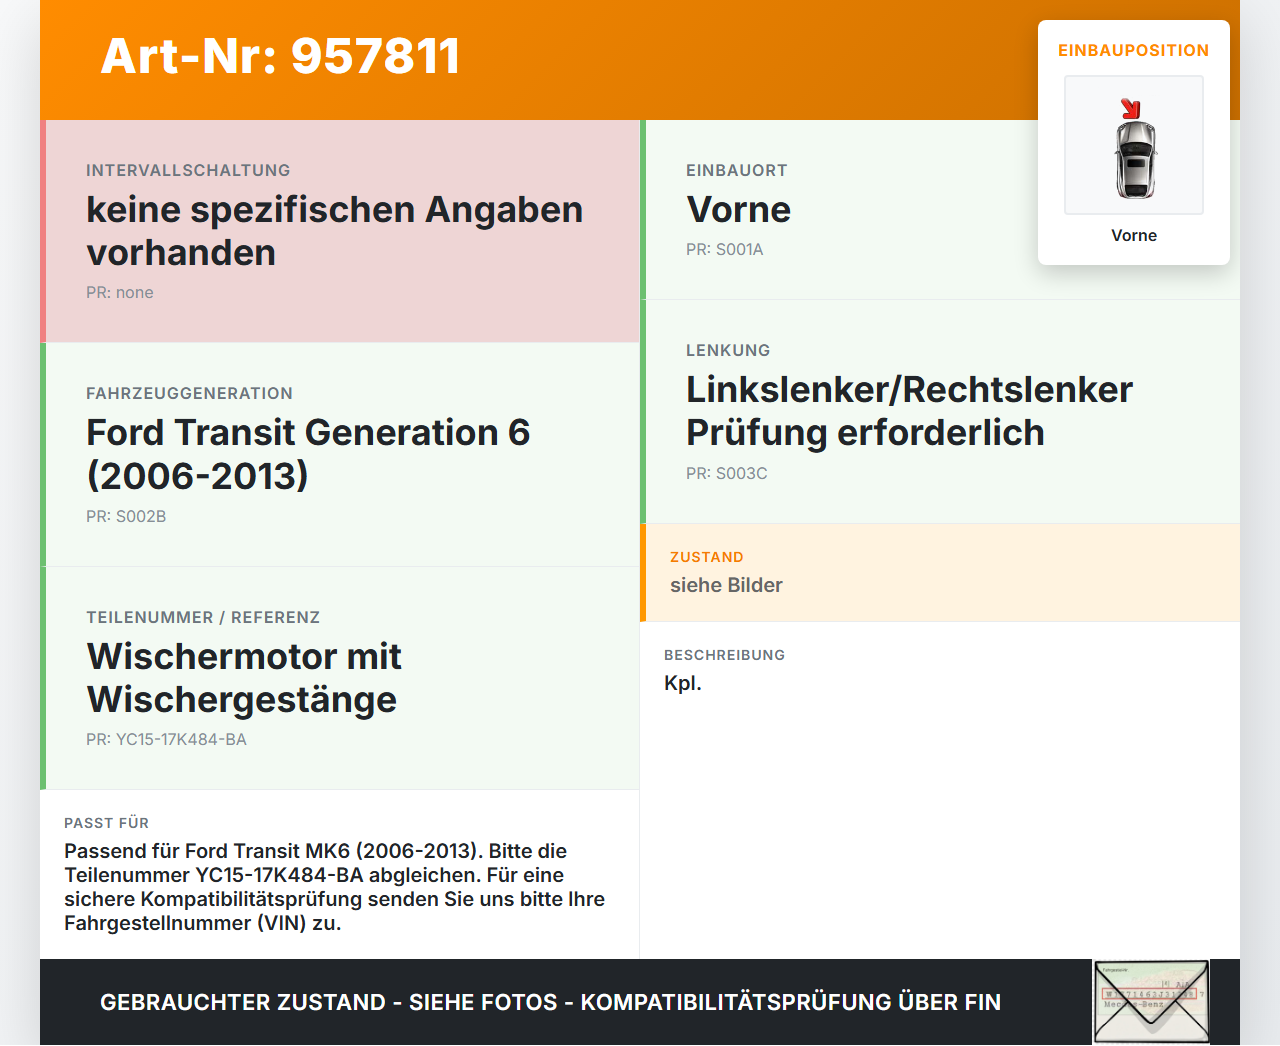Select part number PR: YC15-17K484-BA
The height and width of the screenshot is (1046, 1280).
pos(166,740)
